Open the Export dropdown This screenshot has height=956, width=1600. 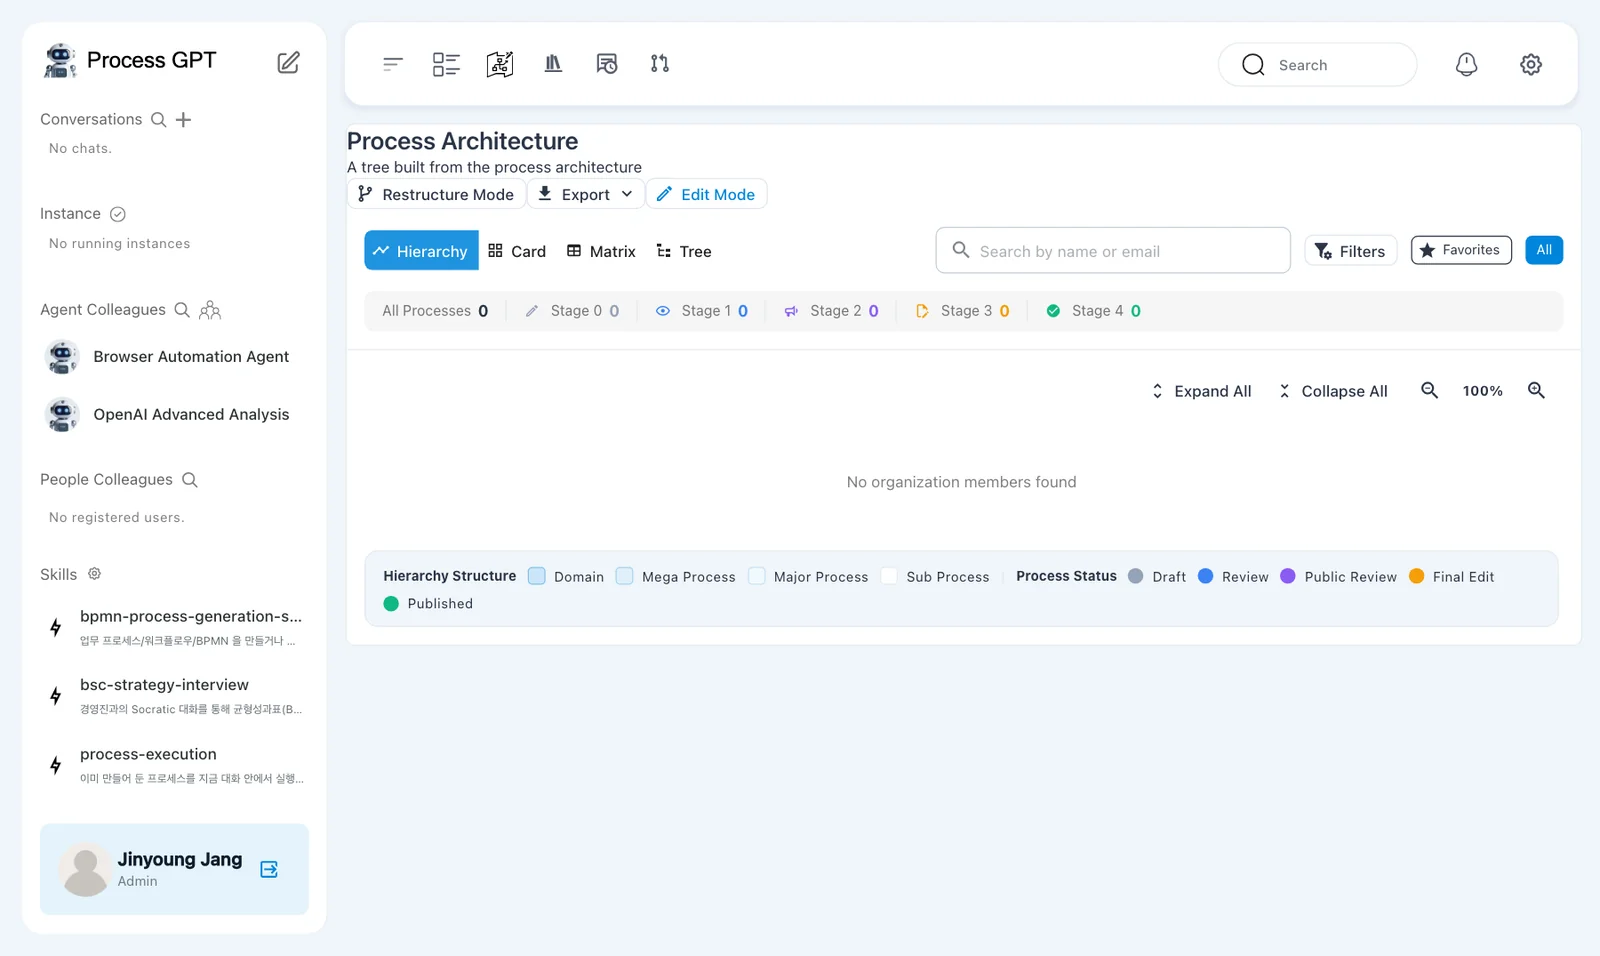pos(585,194)
